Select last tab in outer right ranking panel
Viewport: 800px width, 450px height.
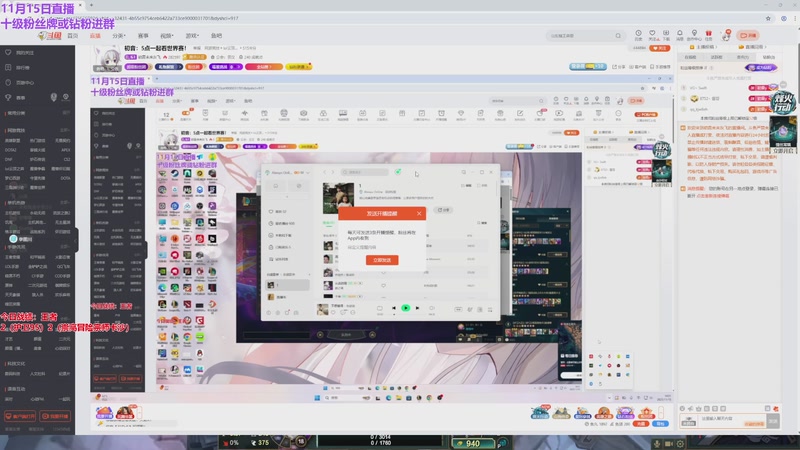[x=768, y=57]
